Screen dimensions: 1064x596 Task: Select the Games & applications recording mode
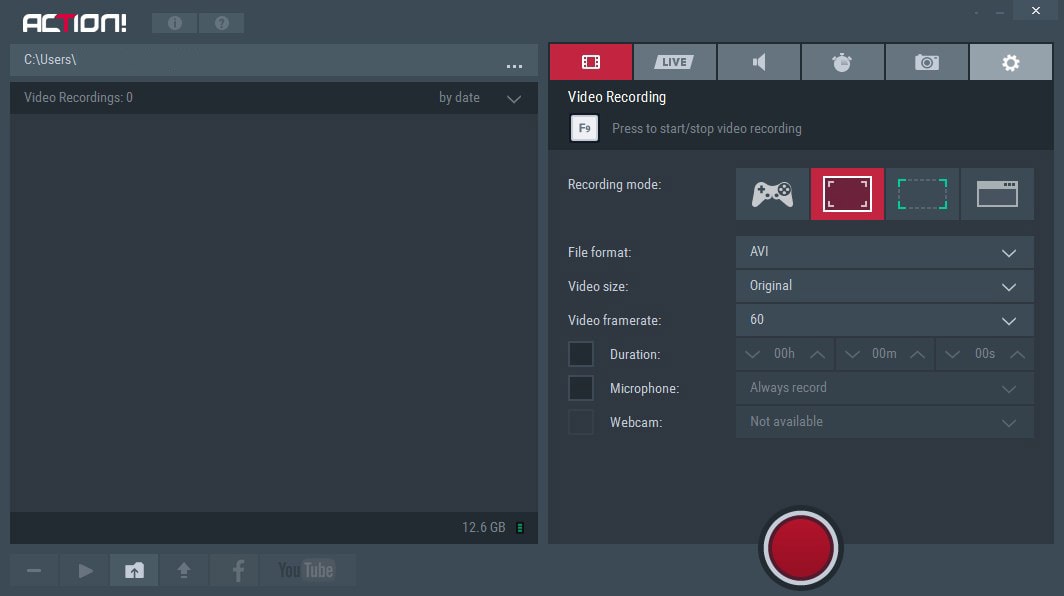pyautogui.click(x=772, y=194)
